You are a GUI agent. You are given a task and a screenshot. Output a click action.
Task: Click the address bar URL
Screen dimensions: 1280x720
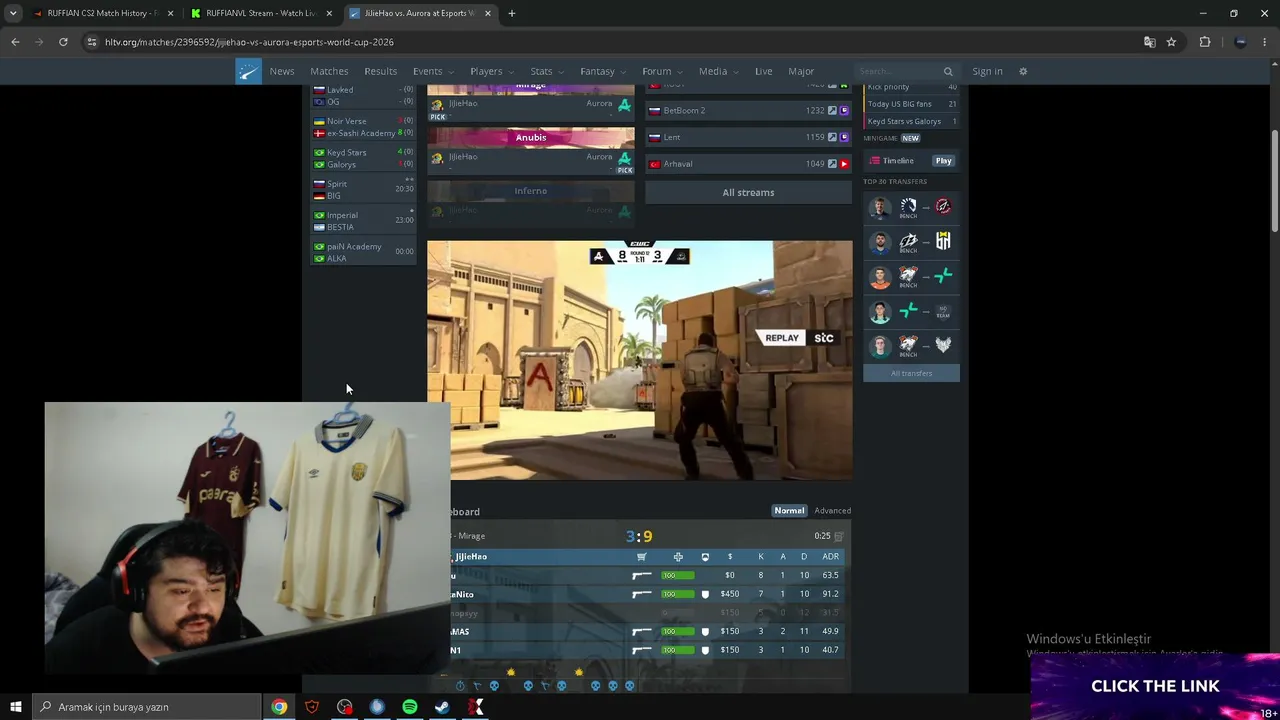(249, 42)
